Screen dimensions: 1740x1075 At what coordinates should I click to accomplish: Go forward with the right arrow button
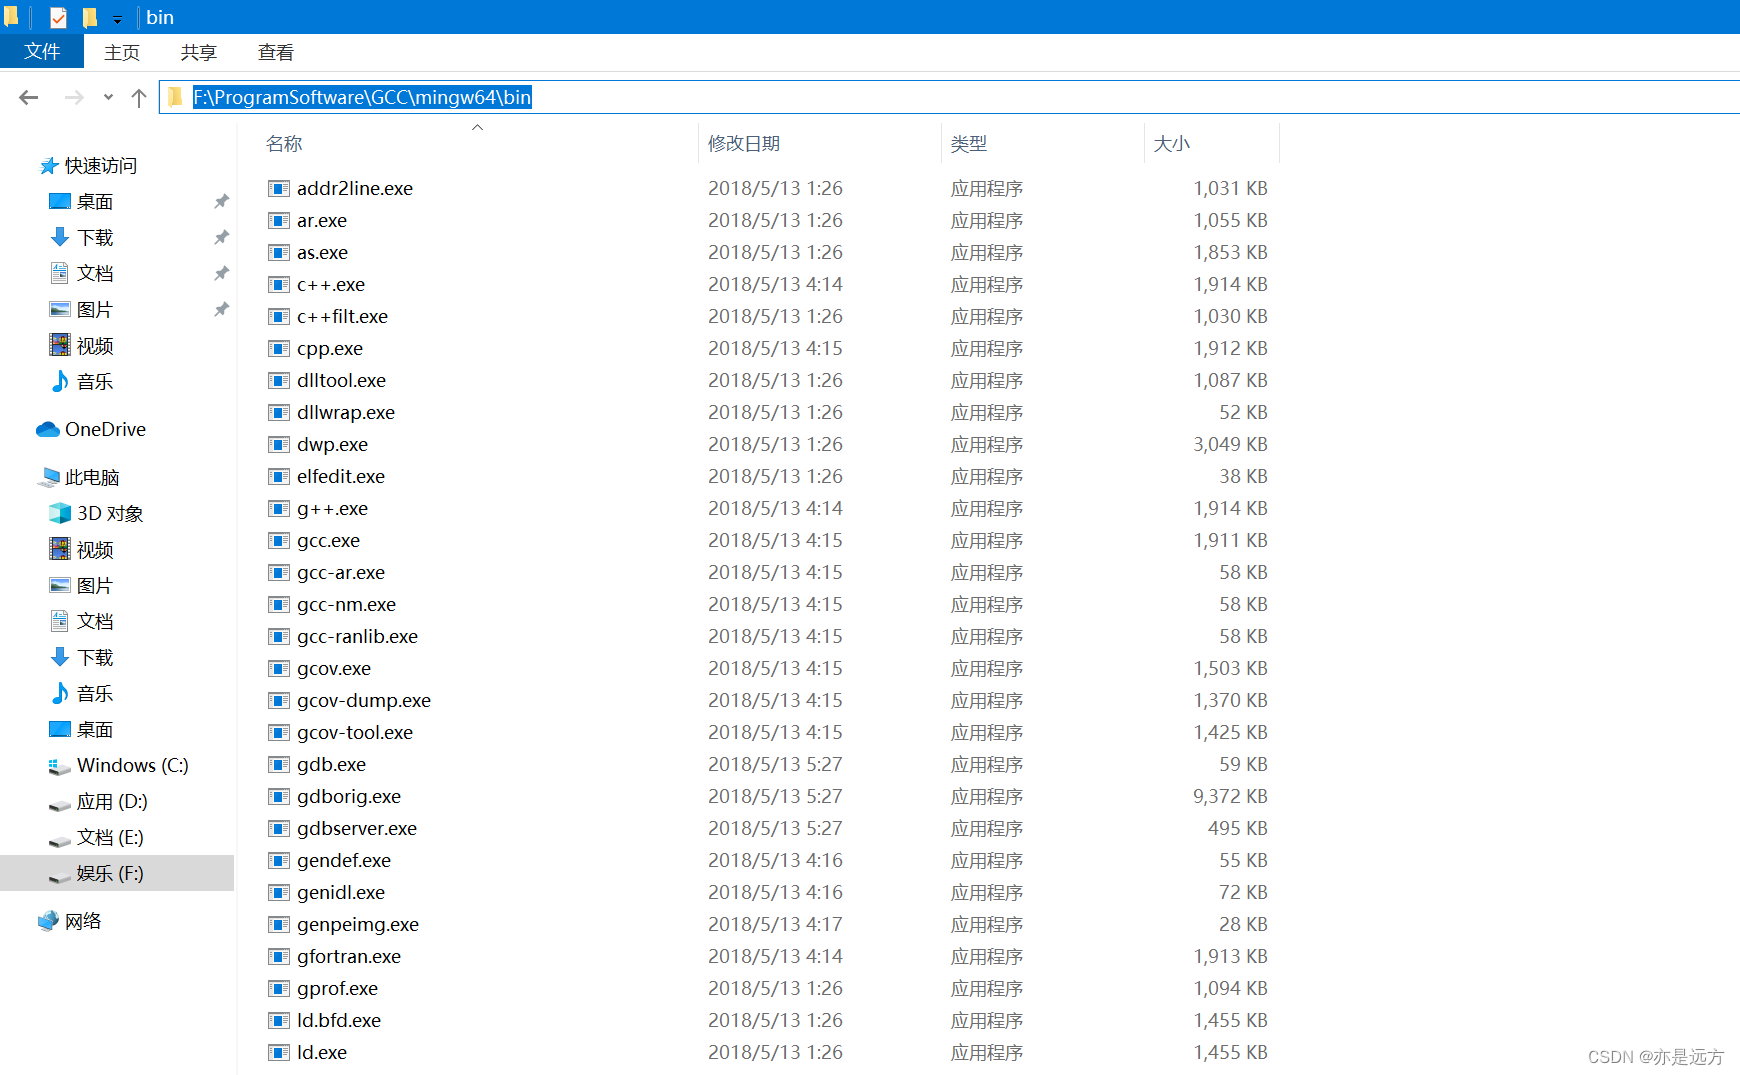(74, 97)
